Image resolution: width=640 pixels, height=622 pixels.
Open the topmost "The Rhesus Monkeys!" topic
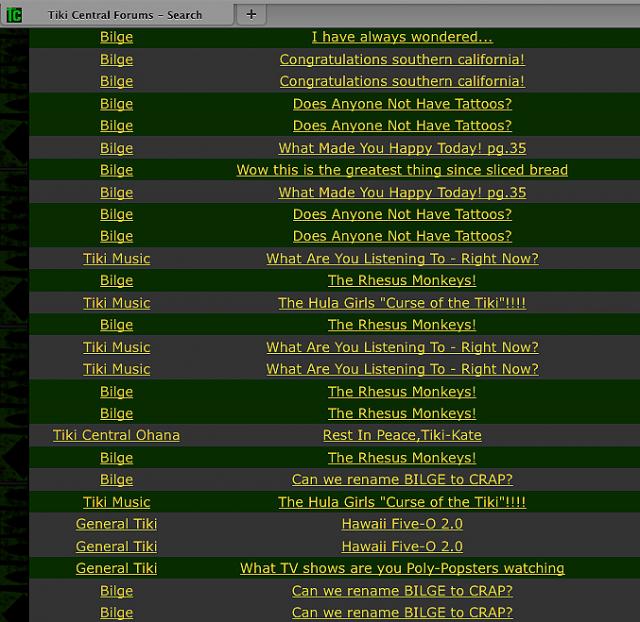pyautogui.click(x=402, y=280)
